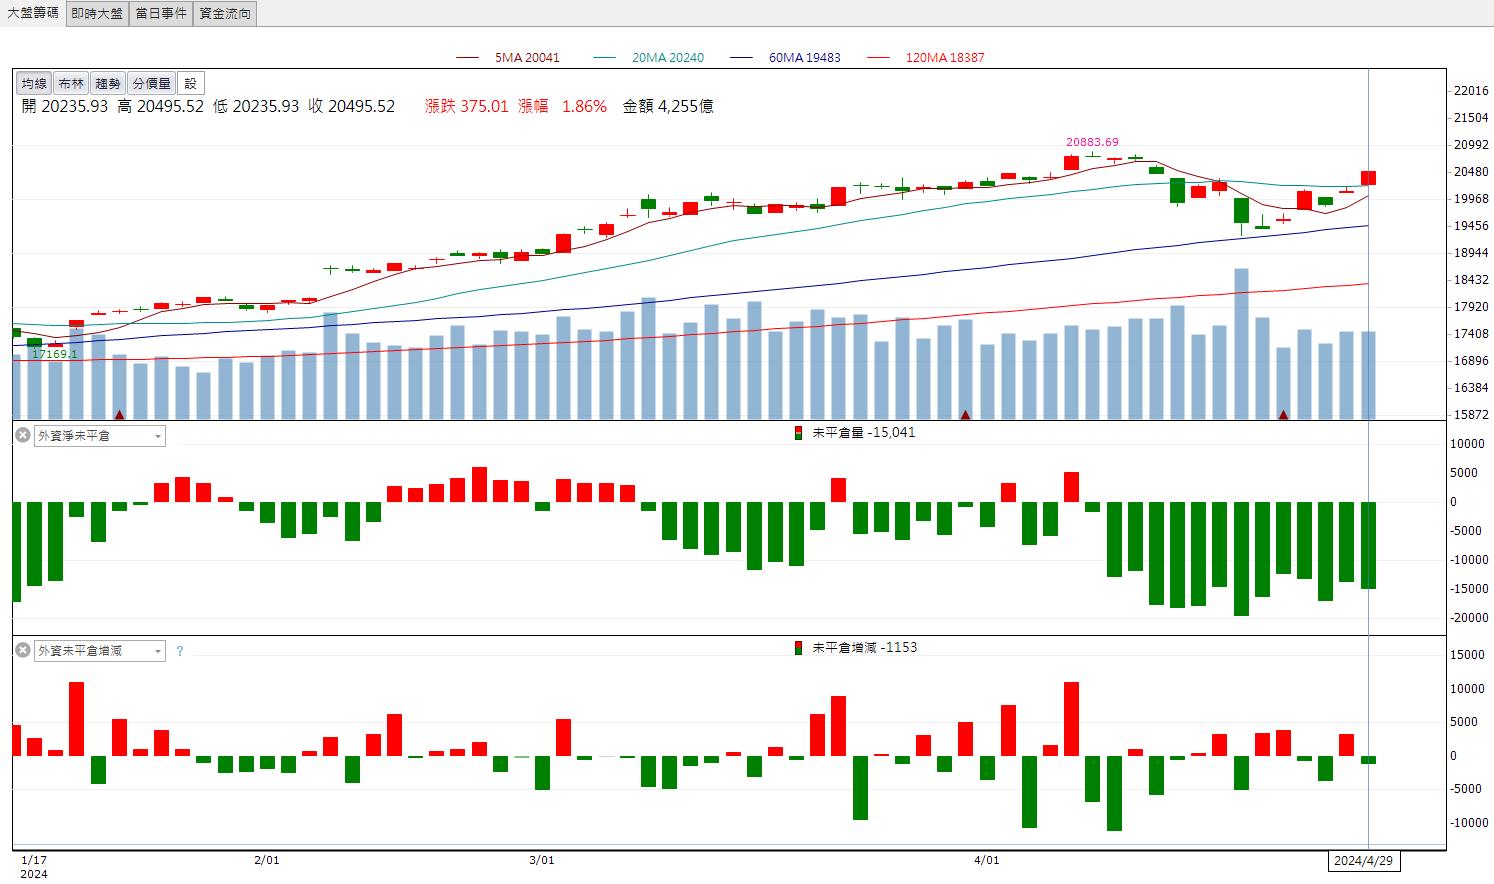Click the 未平倉量 -15,041 readout
1494x884 pixels.
click(864, 433)
